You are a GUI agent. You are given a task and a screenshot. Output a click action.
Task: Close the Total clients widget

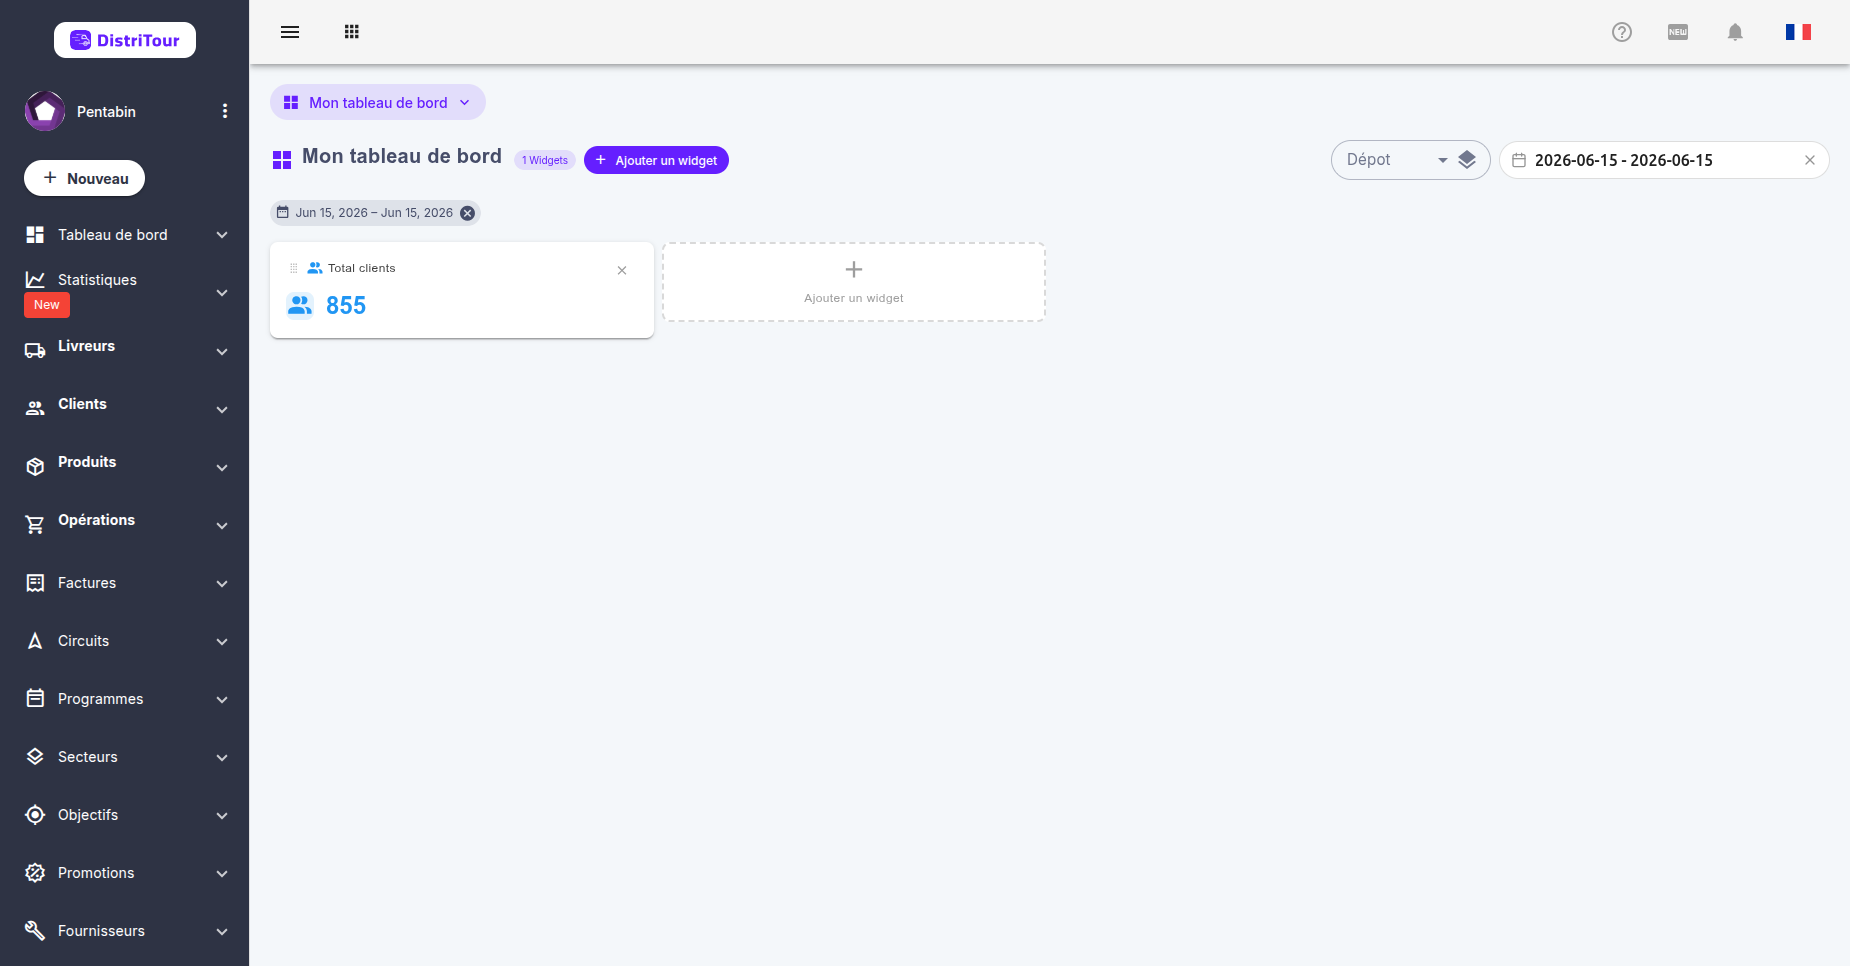(622, 270)
